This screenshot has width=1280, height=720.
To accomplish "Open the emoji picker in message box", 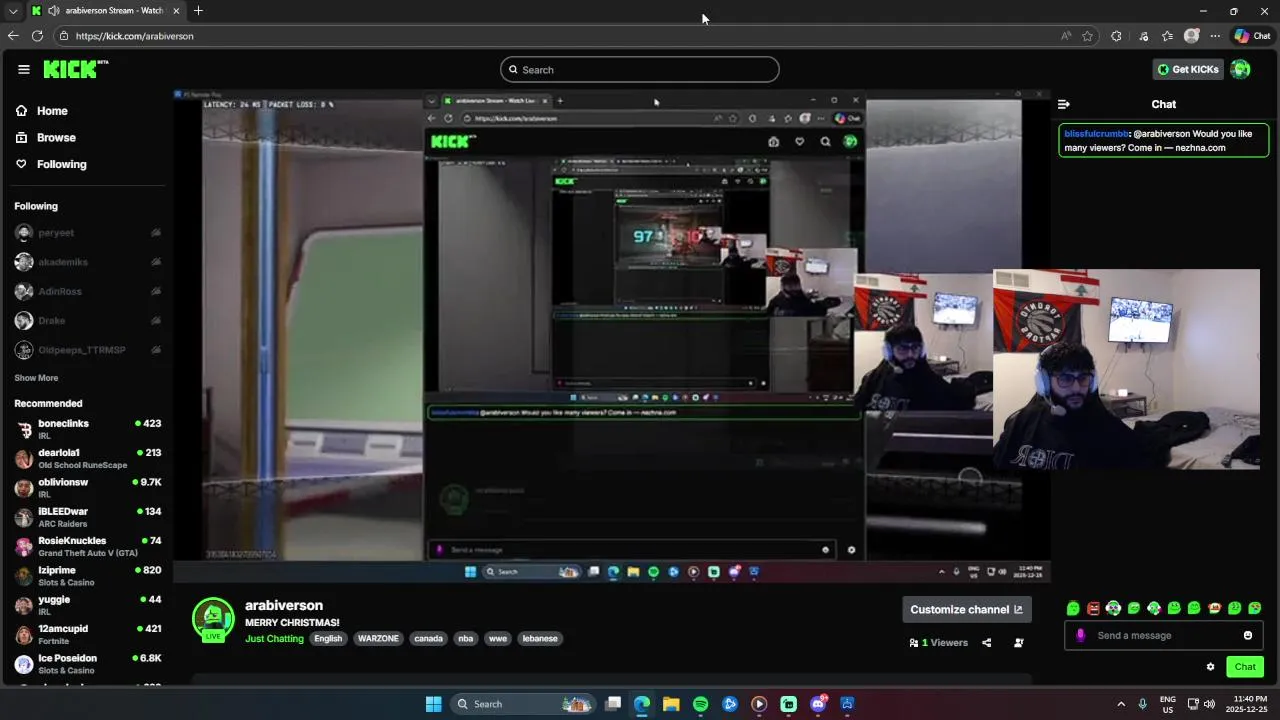I will pos(1248,636).
